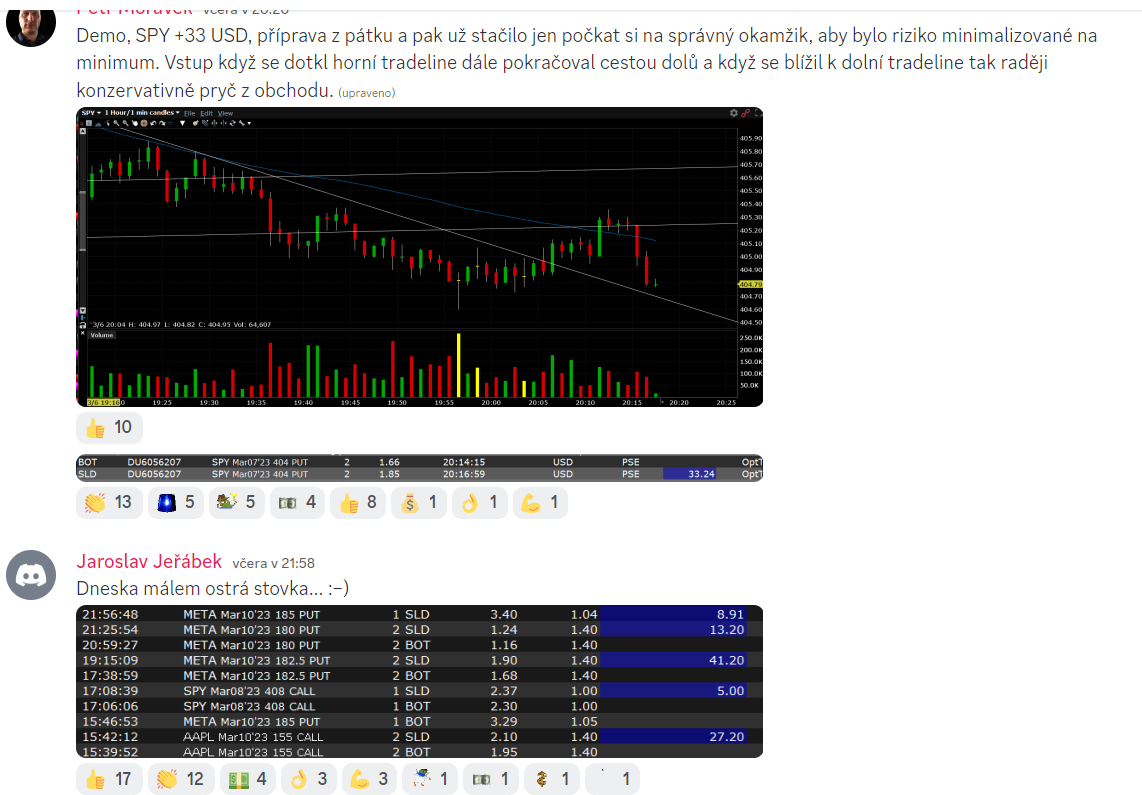The height and width of the screenshot is (795, 1142).
Task: Toggle the flexed biceps reaction with 3
Action: click(369, 779)
